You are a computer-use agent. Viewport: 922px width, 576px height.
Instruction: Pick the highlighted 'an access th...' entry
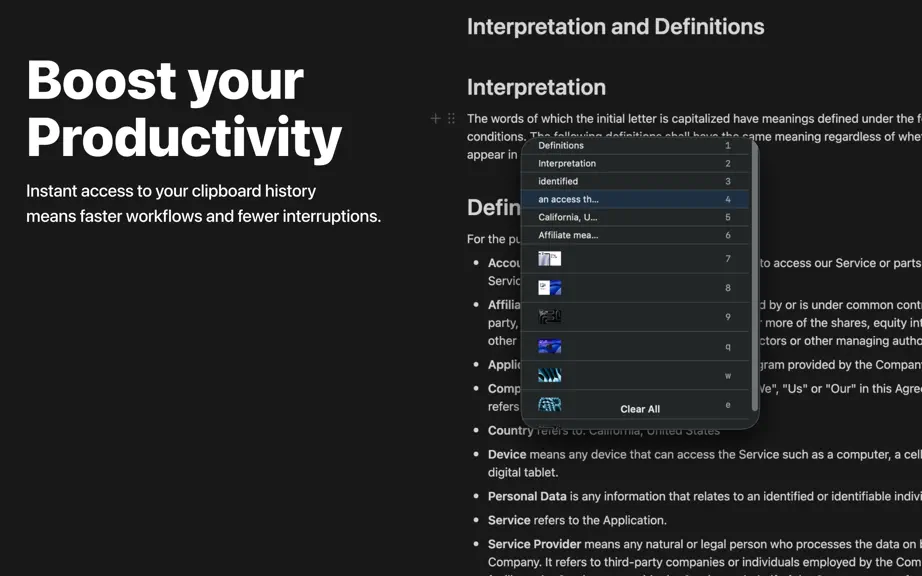click(636, 199)
